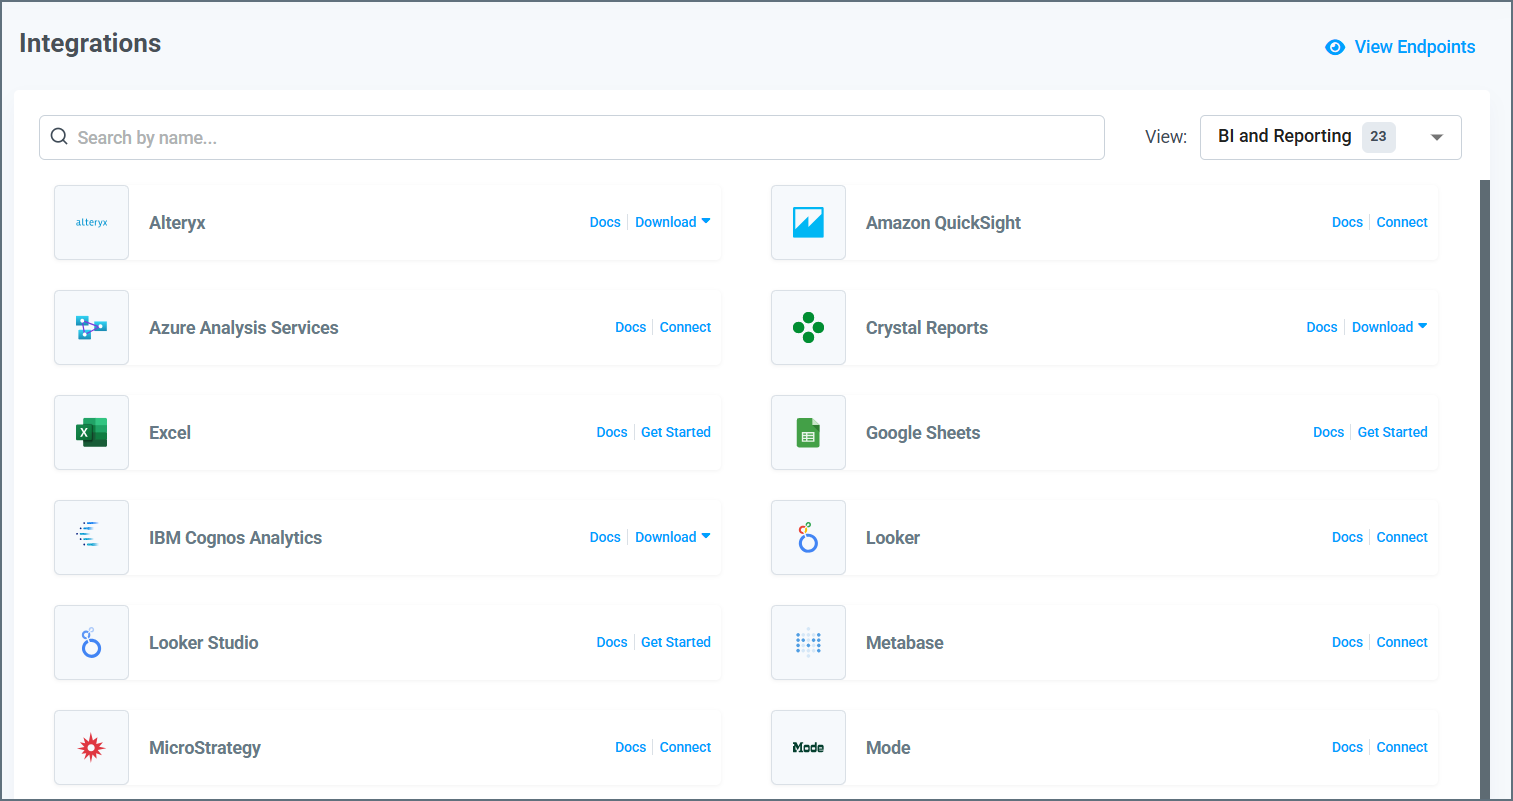Expand the Download dropdown for Alteryx
Viewport: 1513px width, 801px height.
click(672, 221)
